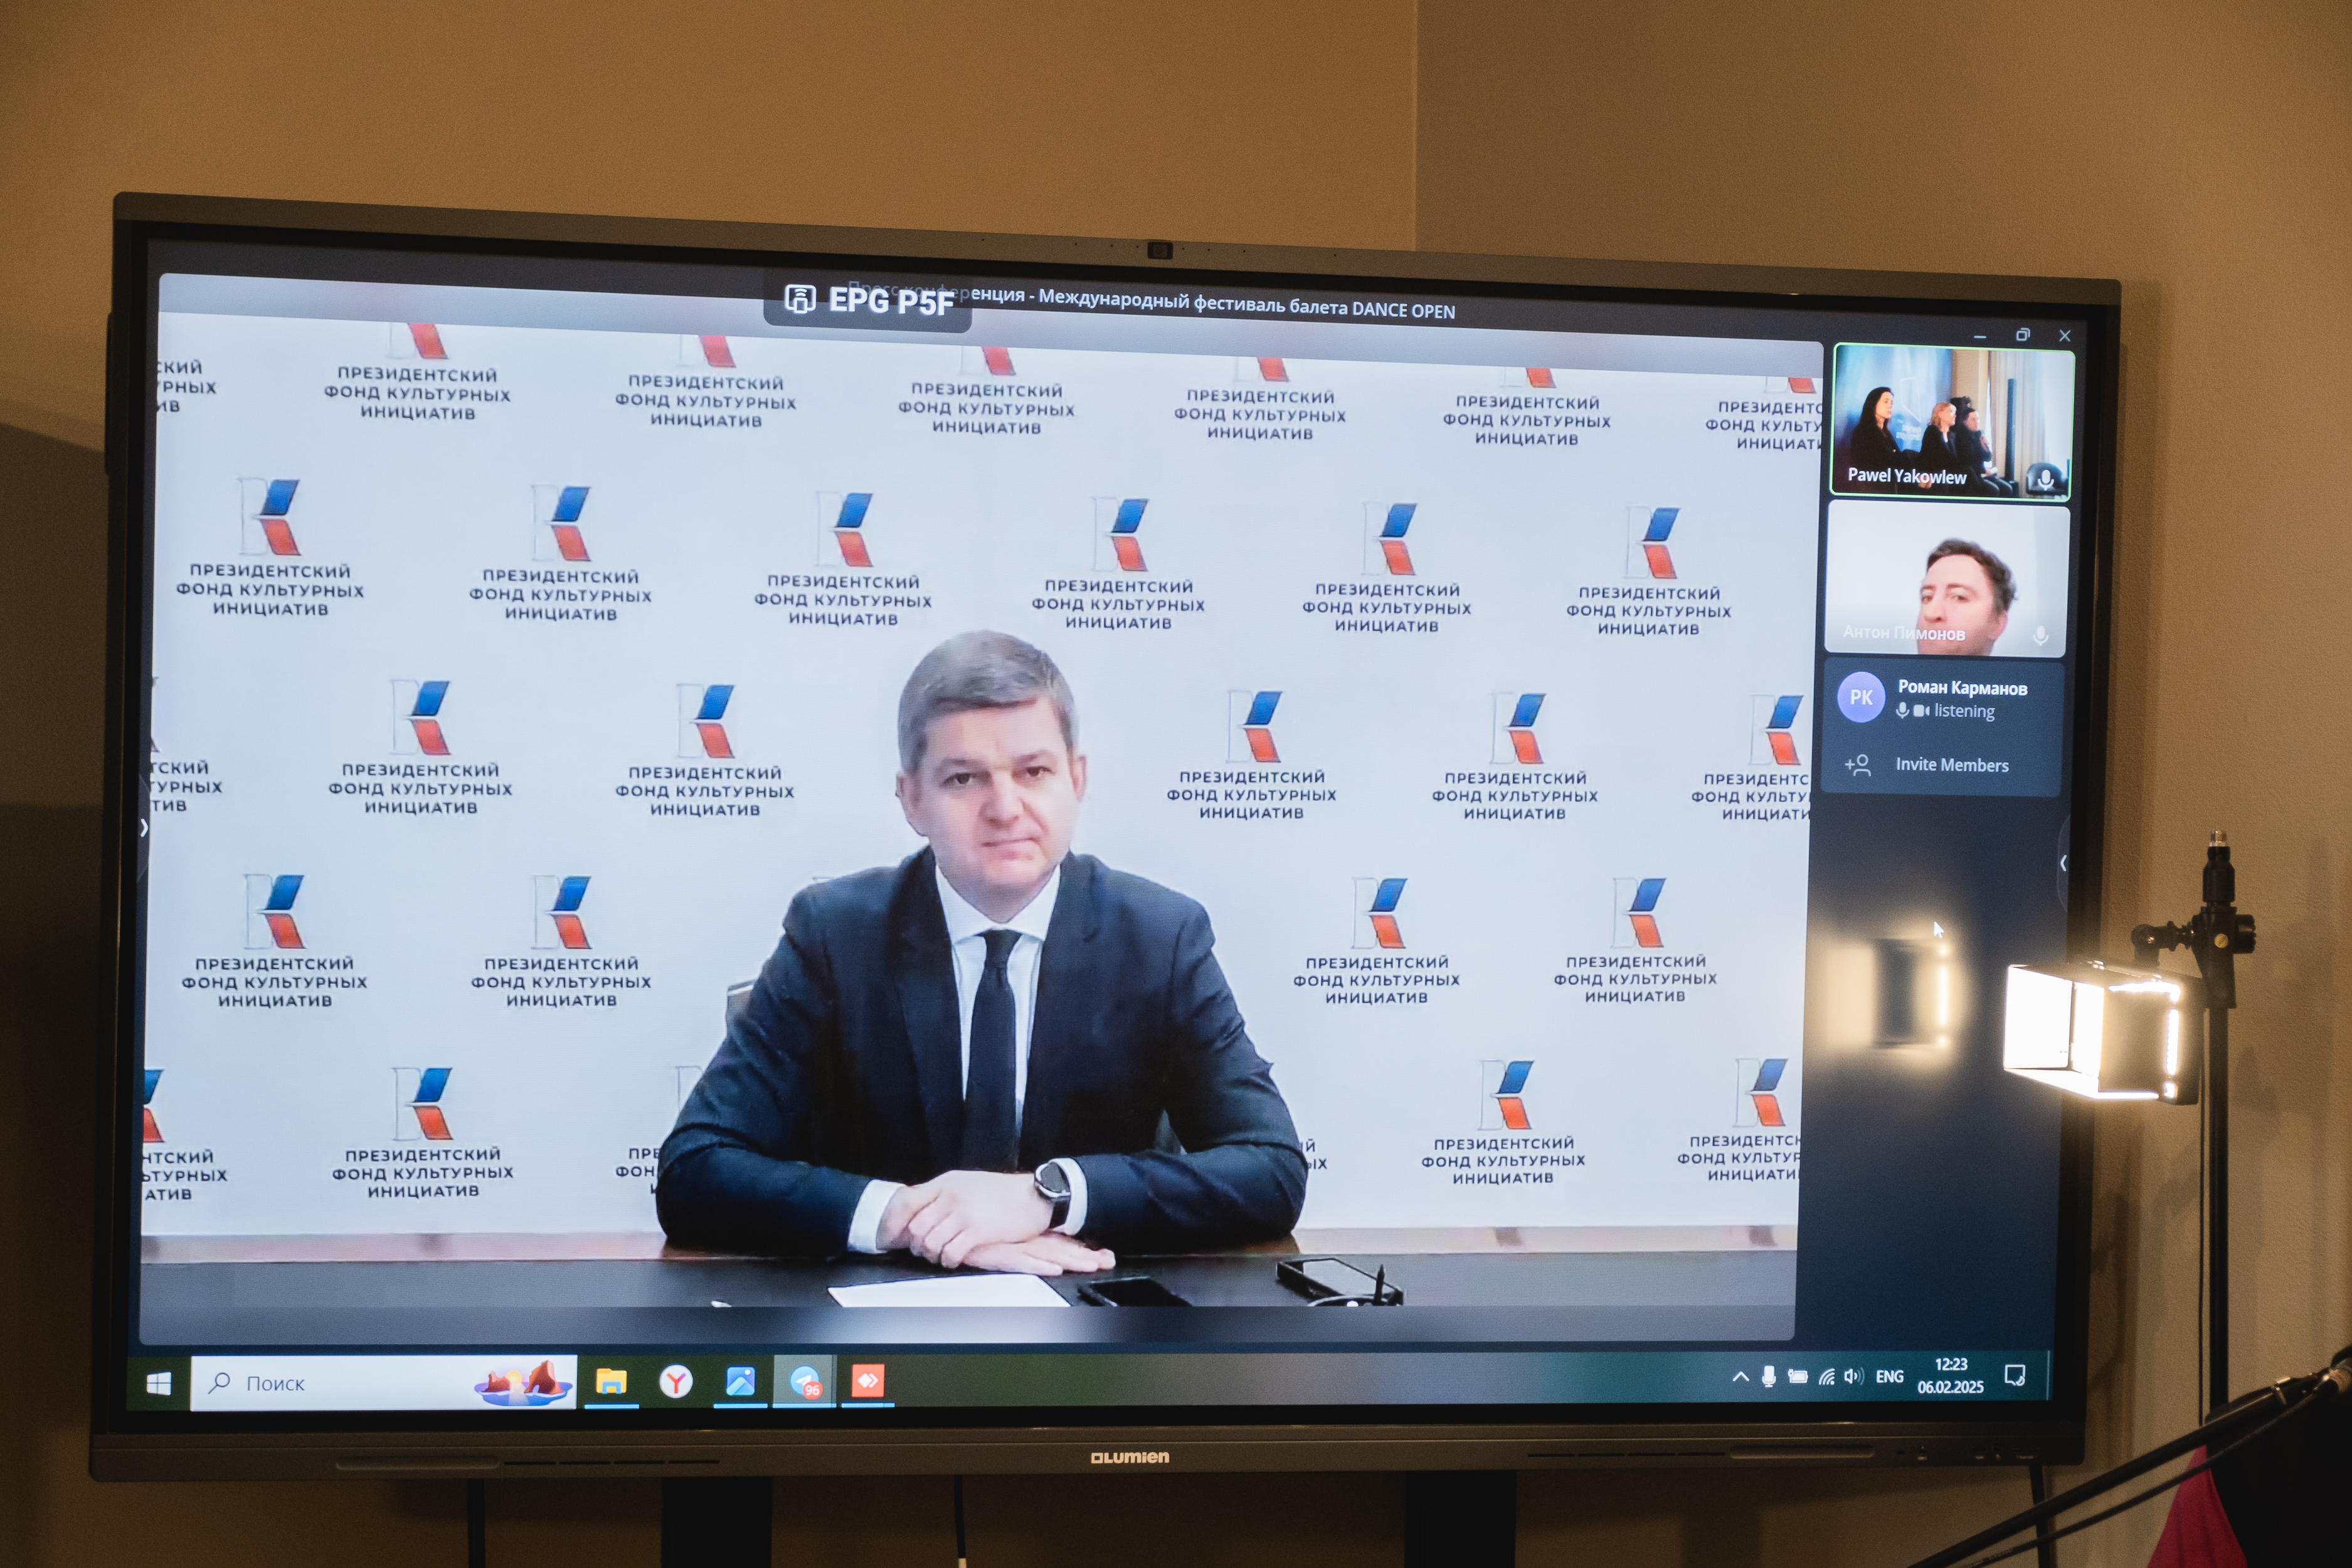Expand the left panel chevron arrow
This screenshot has height=1568, width=2352.
145,827
